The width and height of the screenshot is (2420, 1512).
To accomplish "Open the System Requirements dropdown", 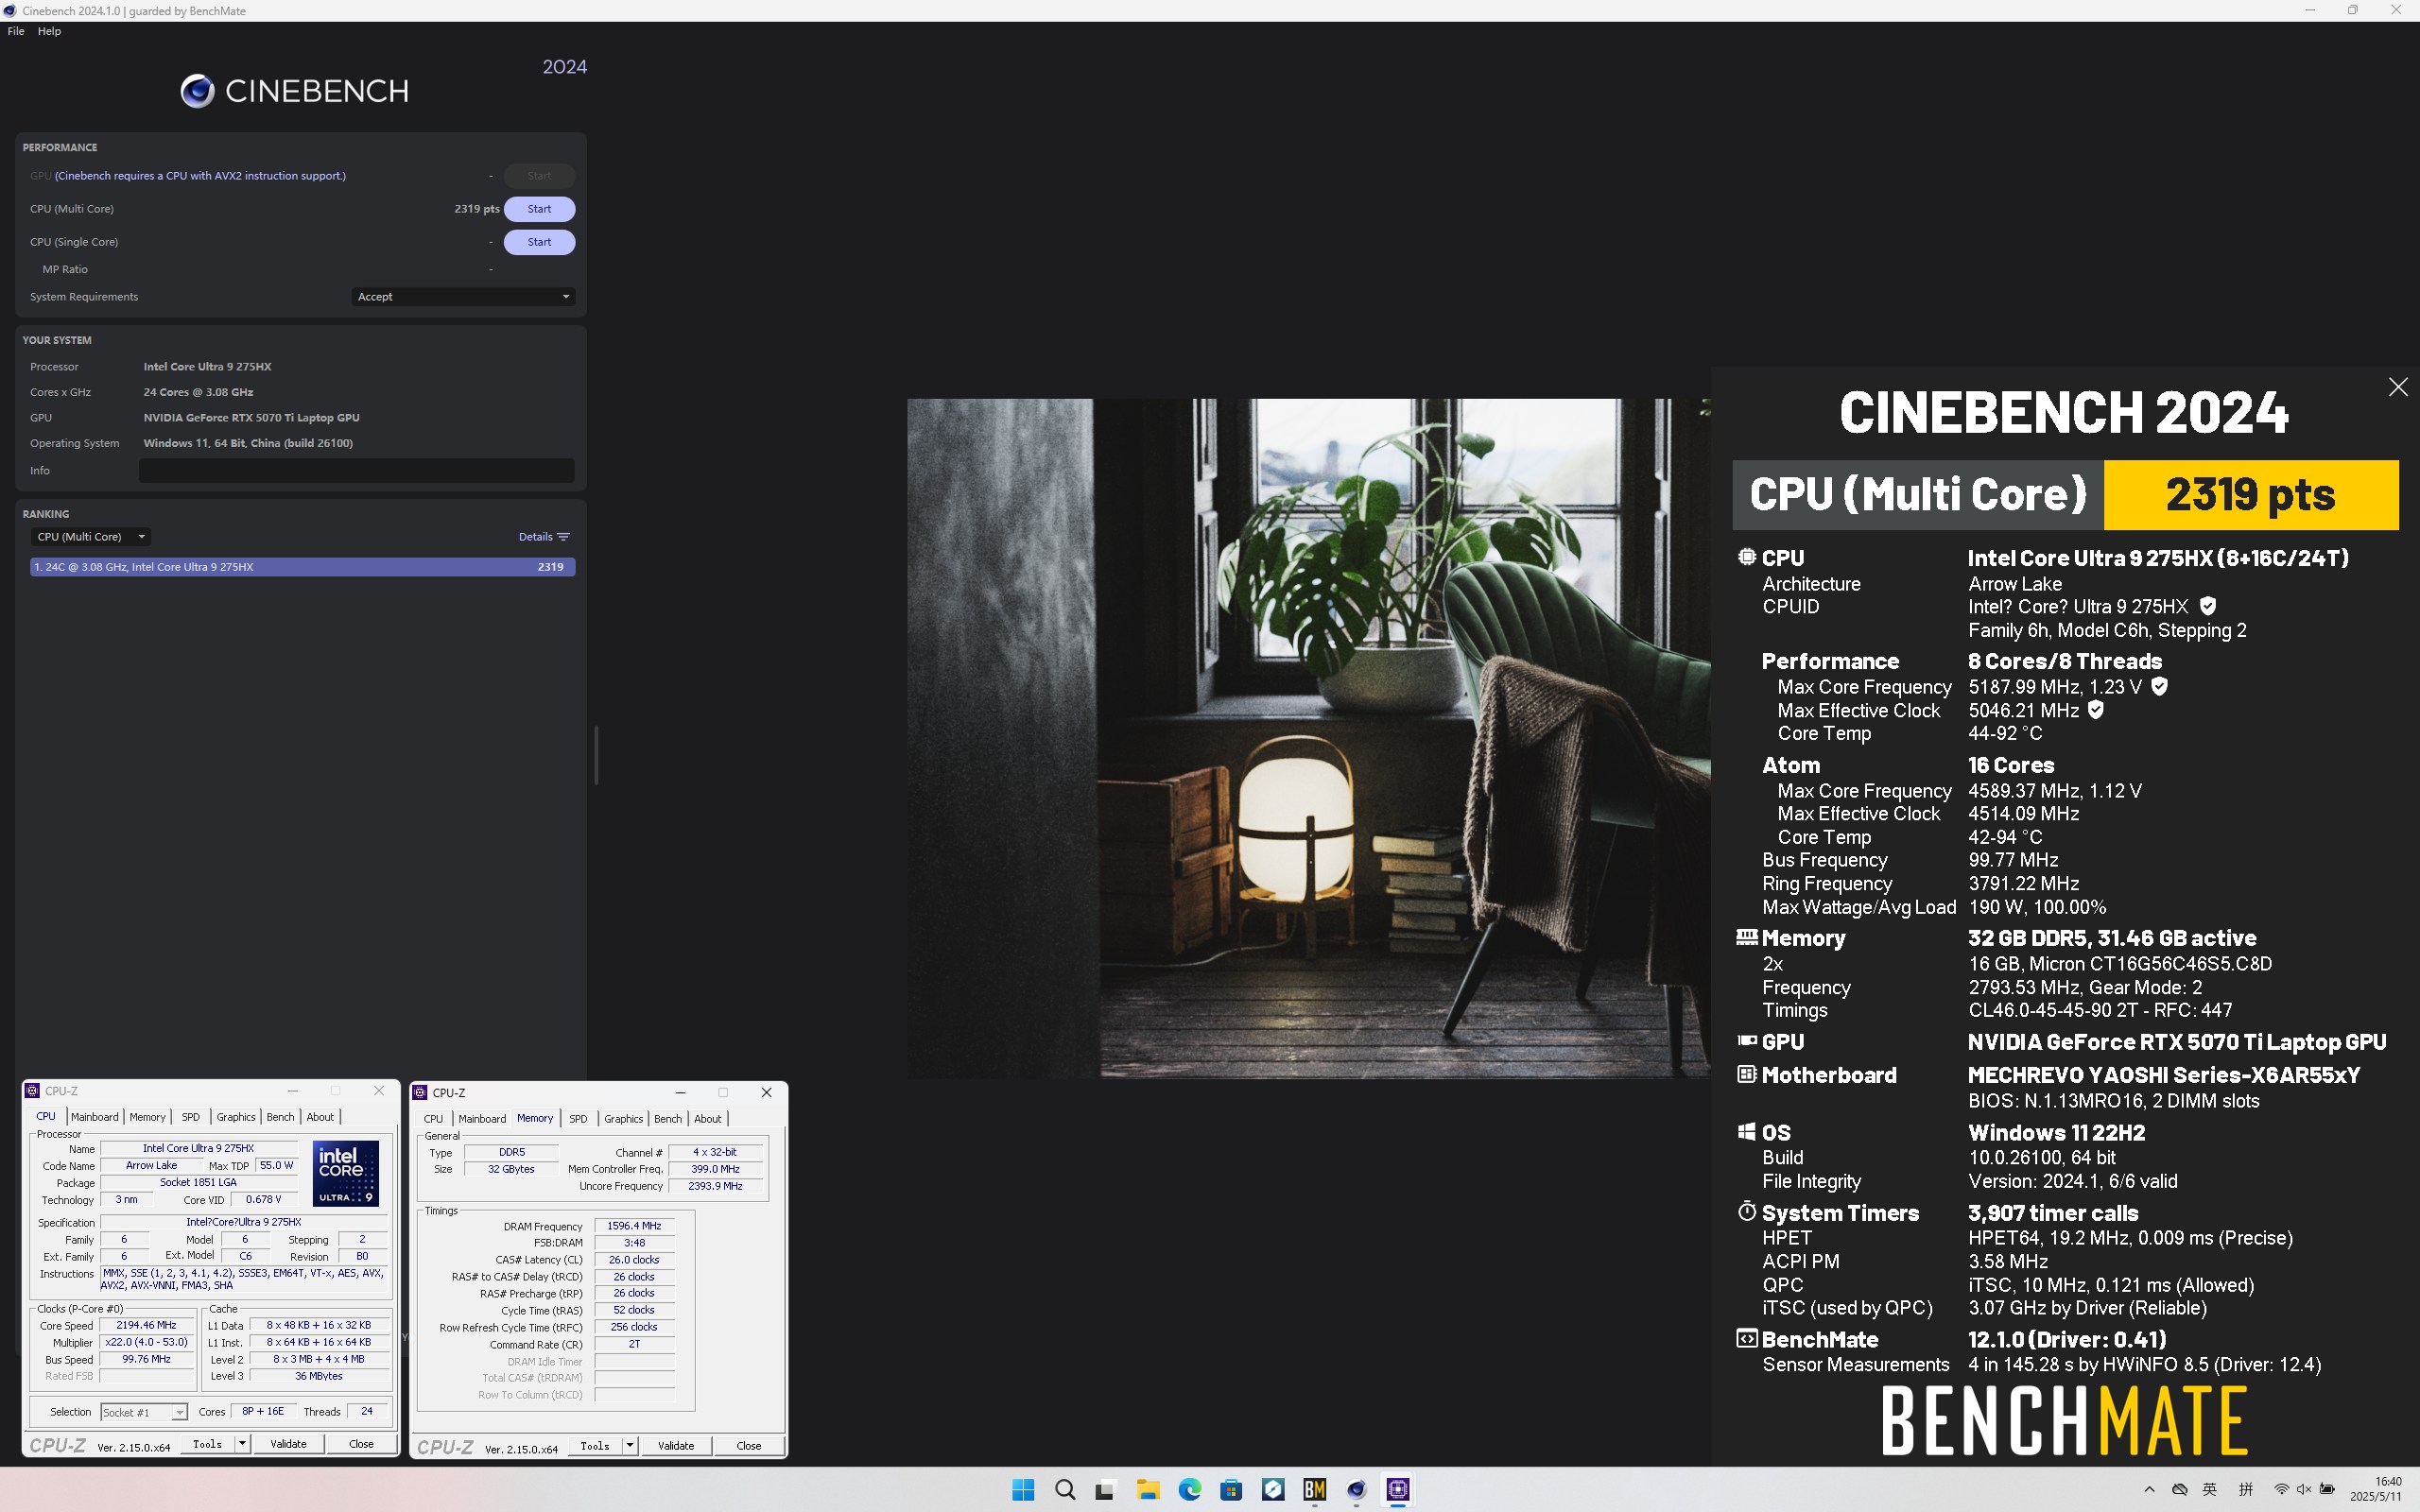I will click(x=463, y=297).
